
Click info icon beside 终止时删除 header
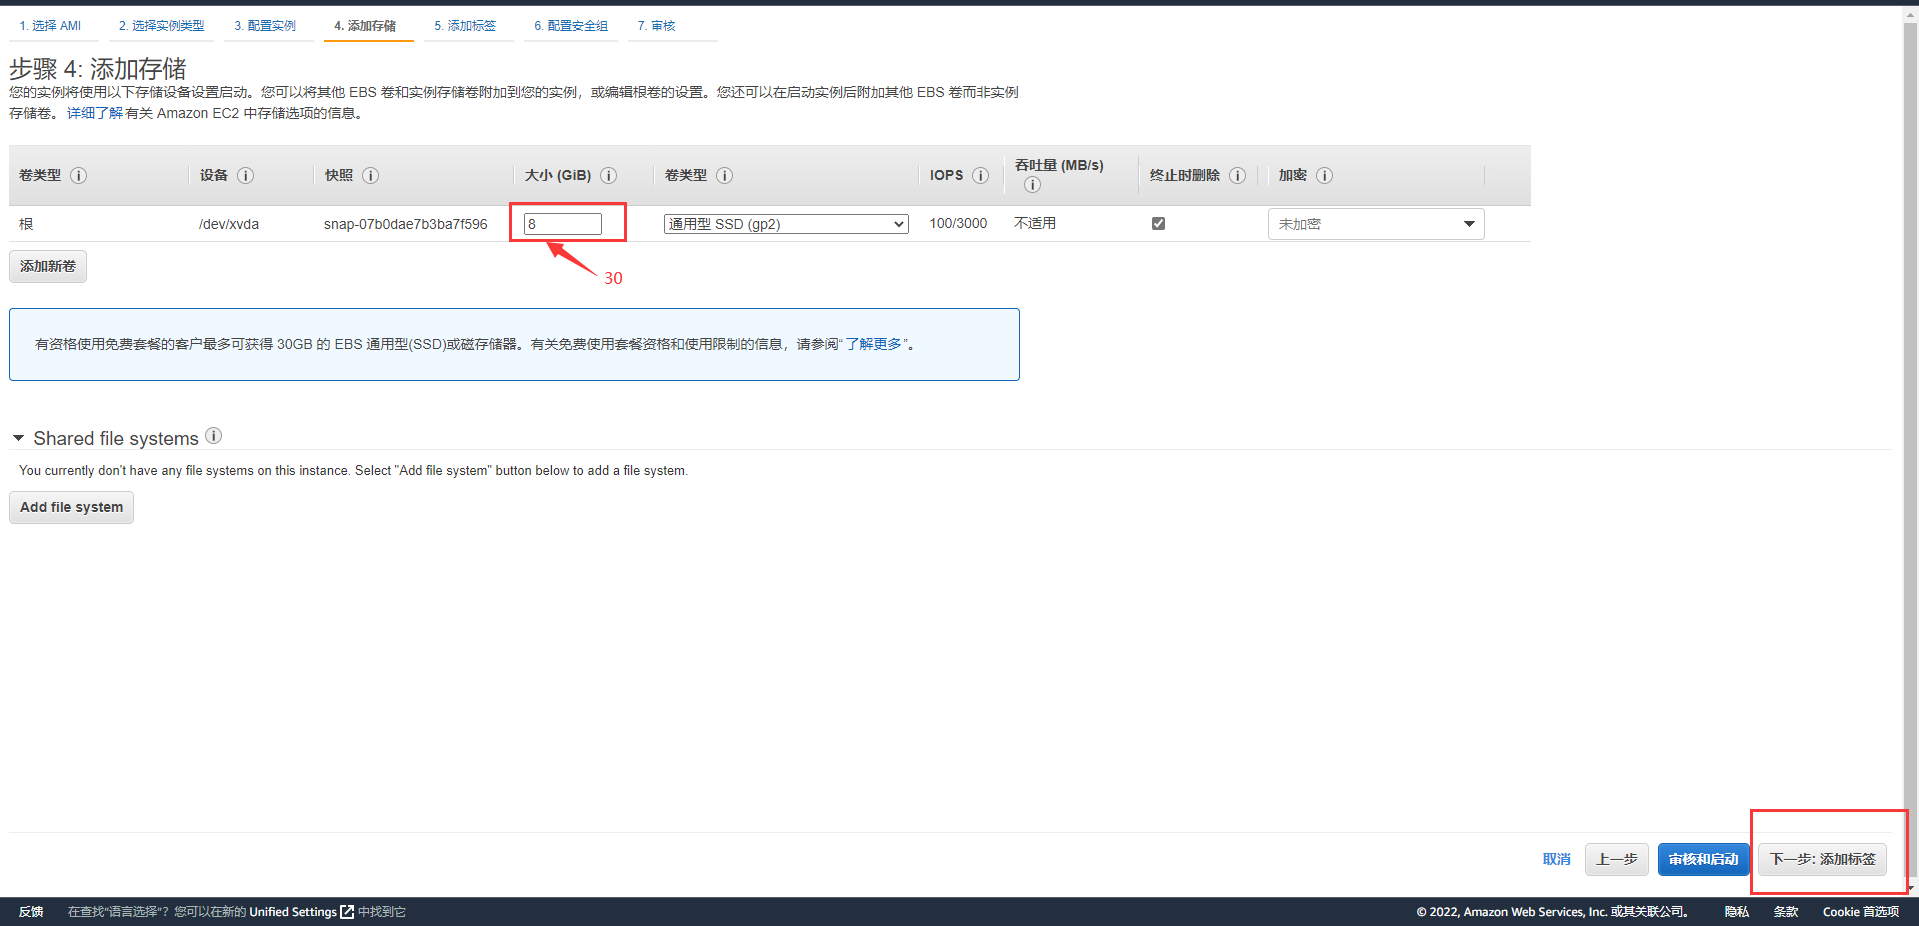click(x=1237, y=175)
